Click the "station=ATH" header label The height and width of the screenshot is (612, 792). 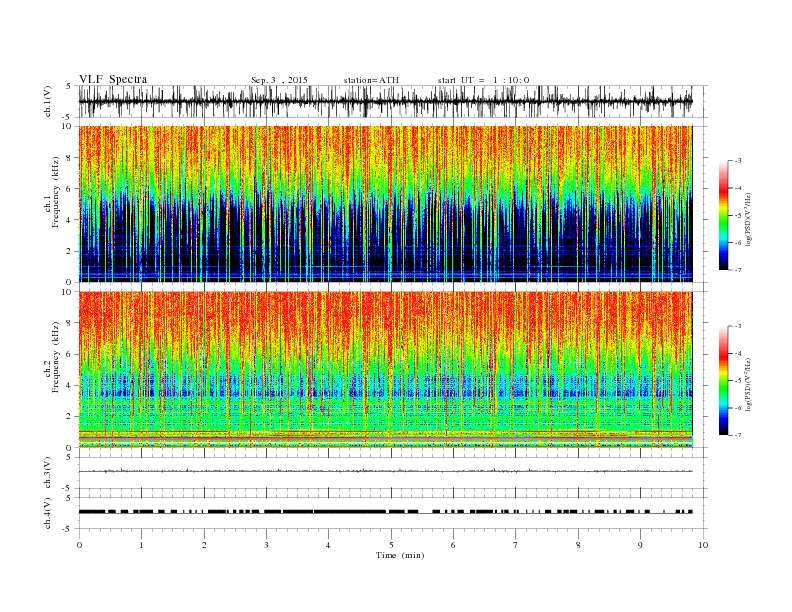tap(371, 80)
